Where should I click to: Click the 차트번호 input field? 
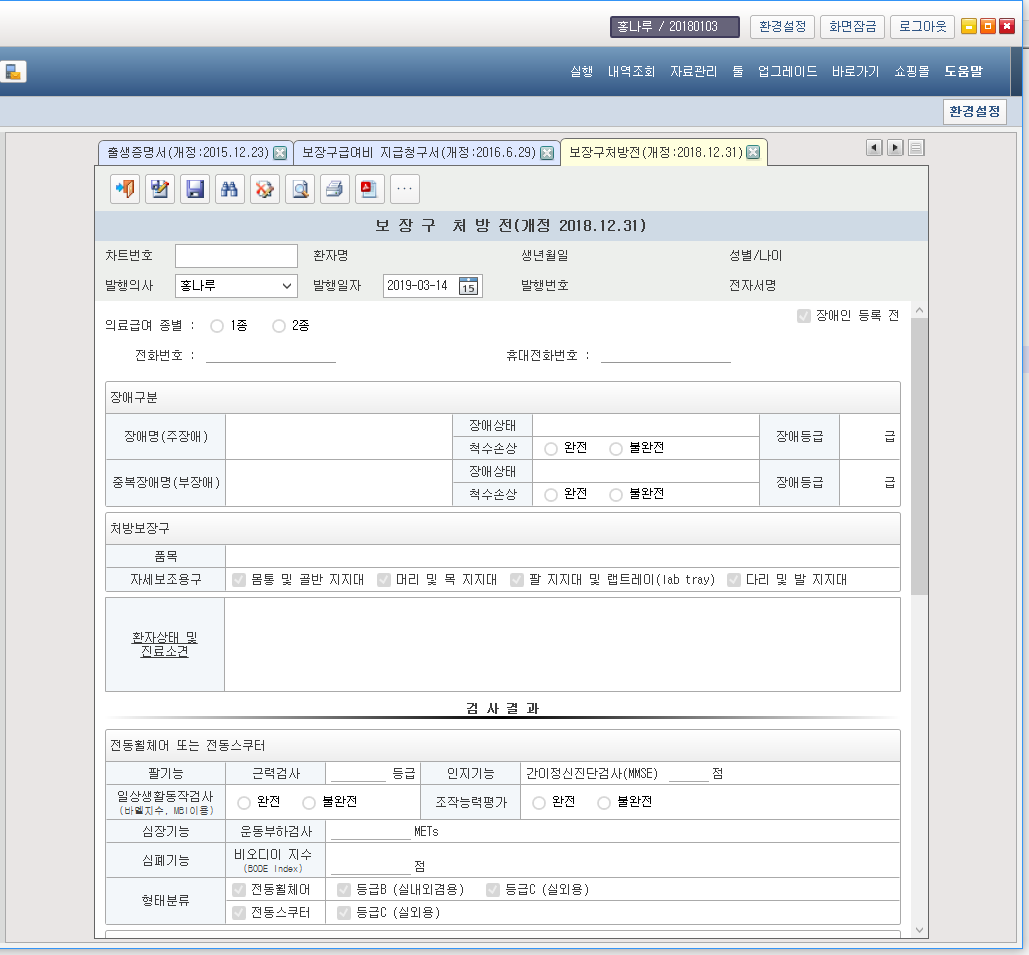pos(236,256)
